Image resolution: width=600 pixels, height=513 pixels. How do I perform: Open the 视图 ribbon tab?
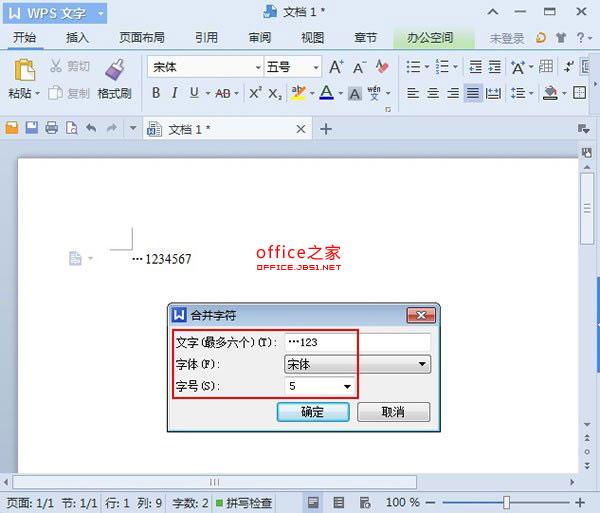(x=312, y=38)
